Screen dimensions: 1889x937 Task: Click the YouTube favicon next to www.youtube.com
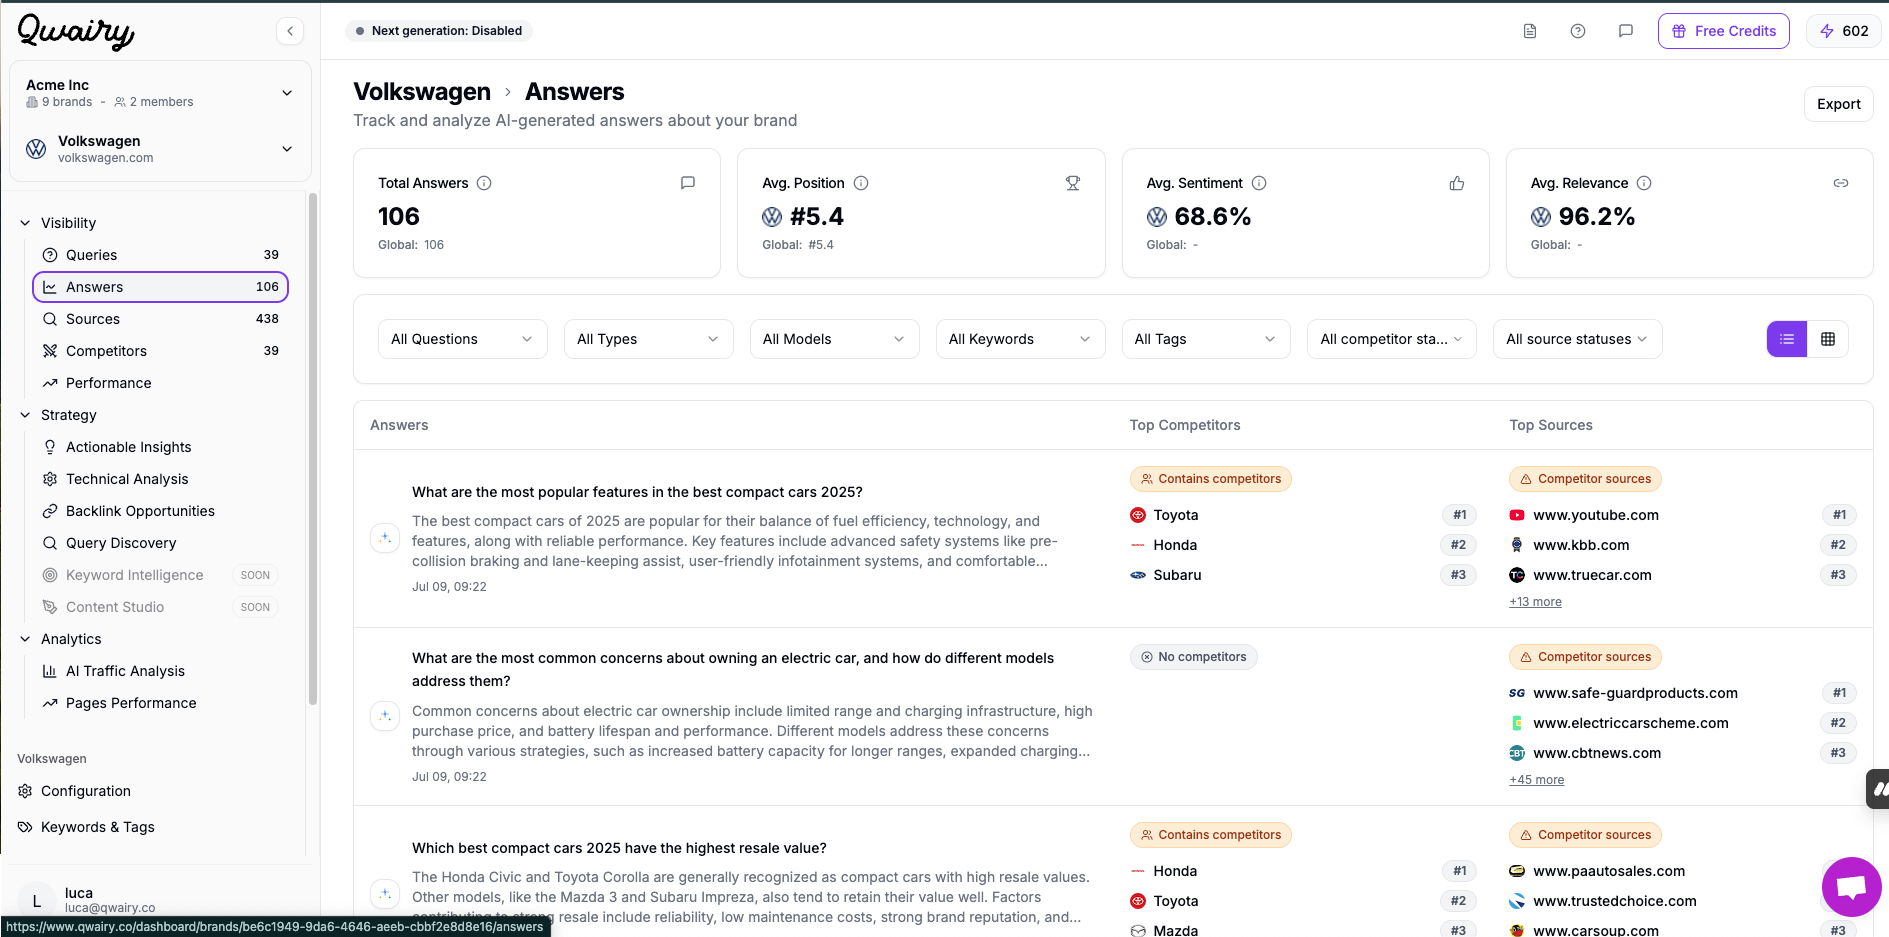pyautogui.click(x=1517, y=515)
